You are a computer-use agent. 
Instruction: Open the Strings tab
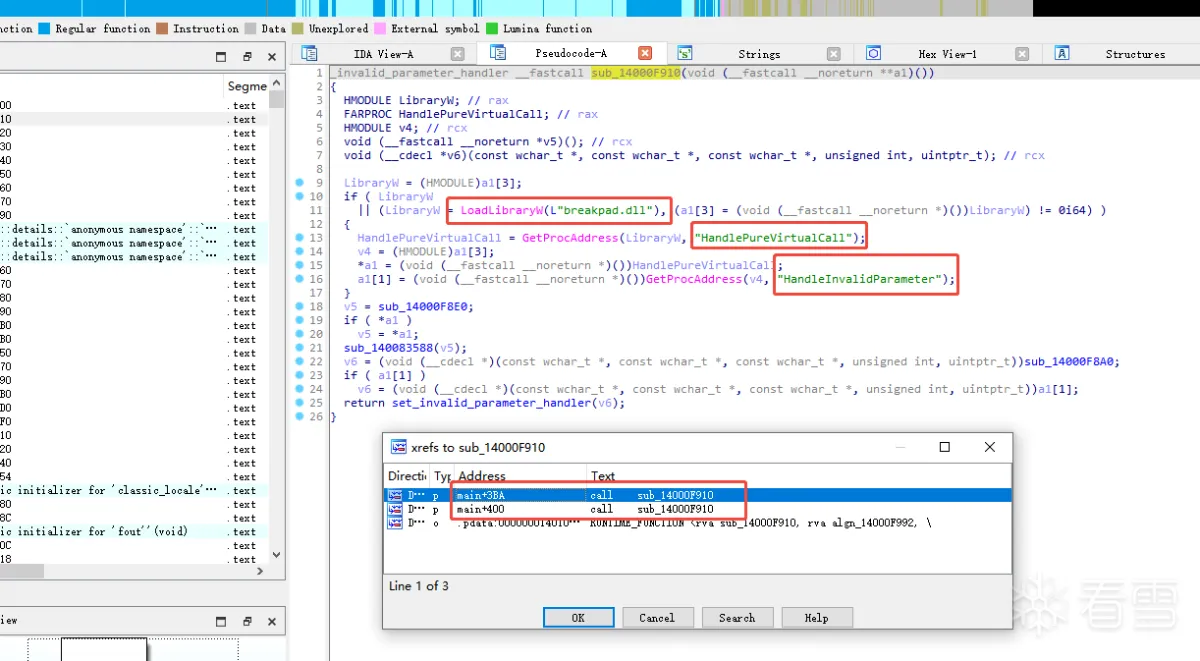click(758, 54)
